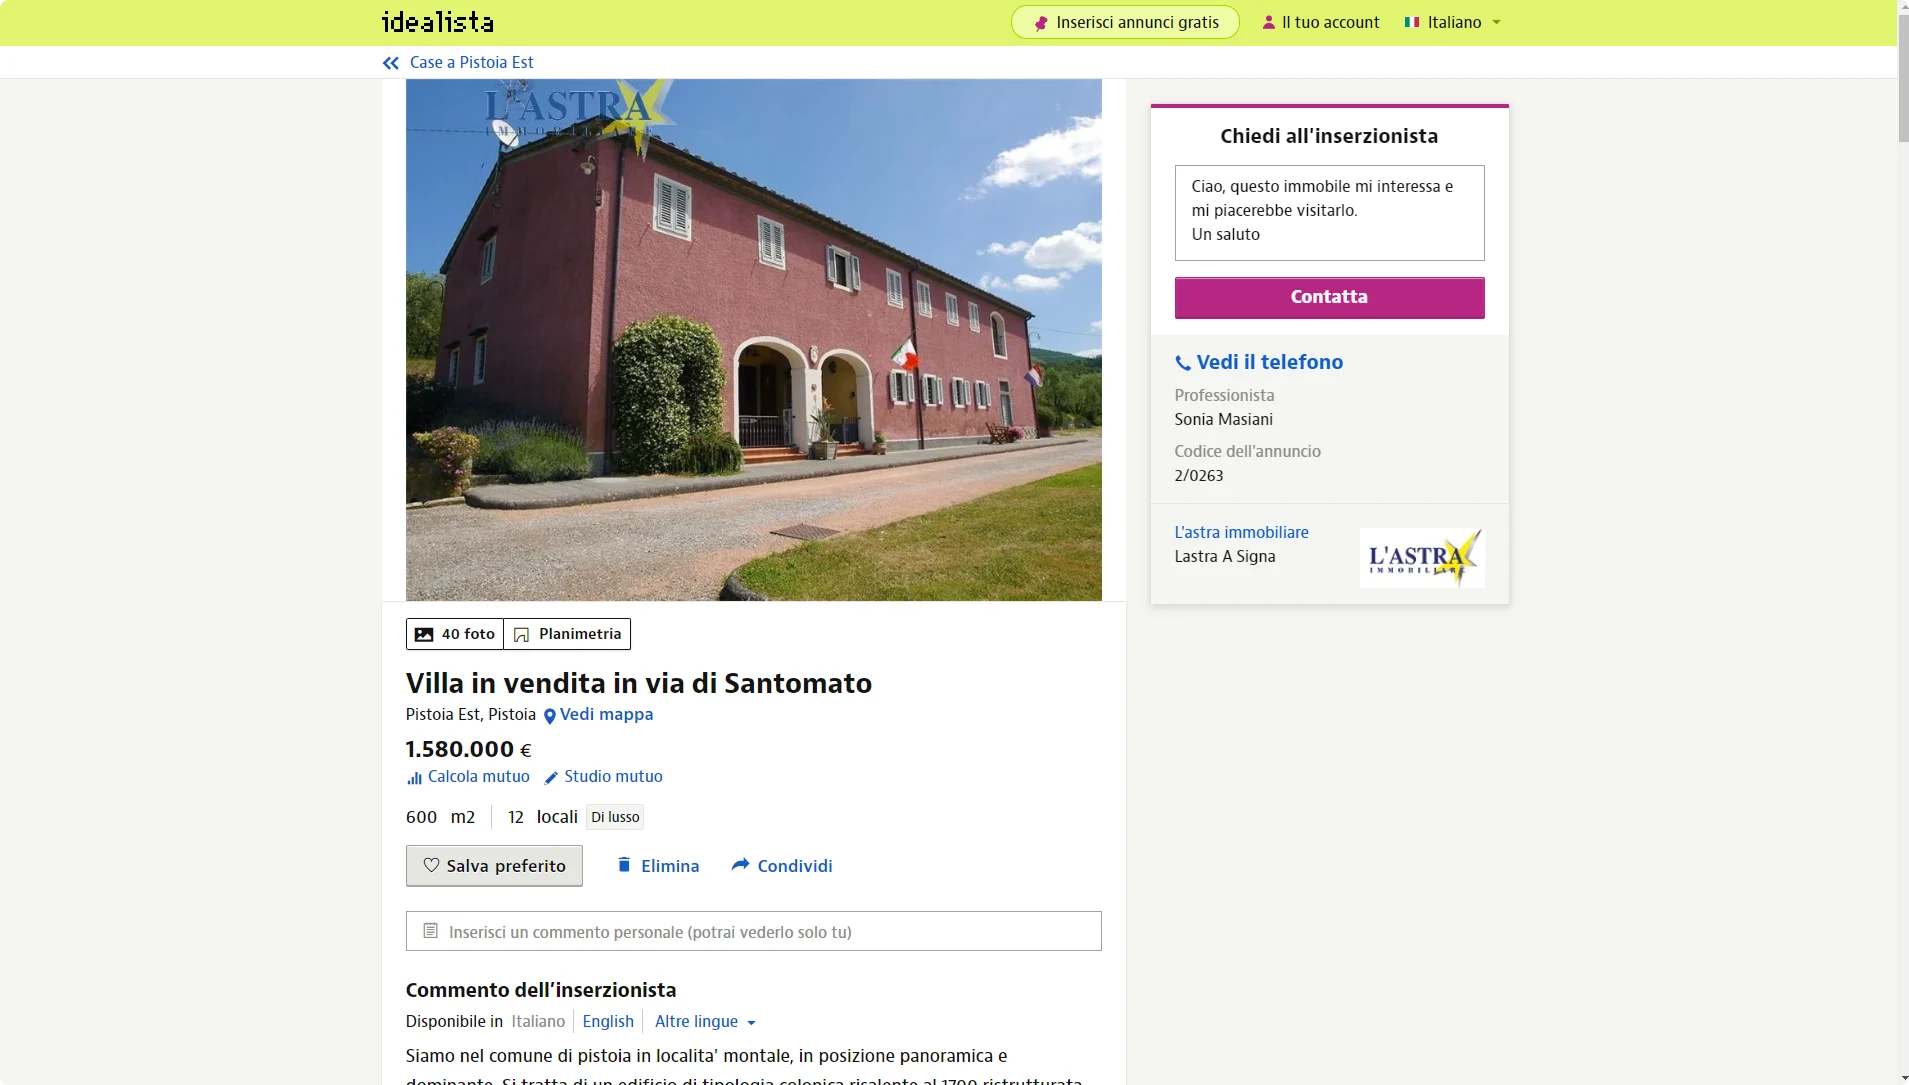
Task: Switch comment language to English
Action: pos(608,1021)
